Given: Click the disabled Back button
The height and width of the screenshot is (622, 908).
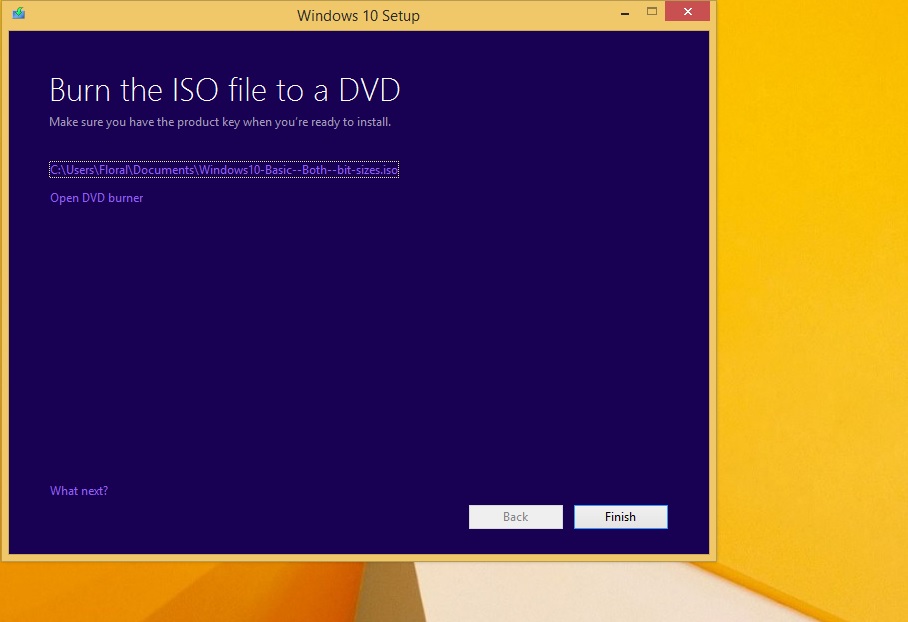Looking at the screenshot, I should tap(515, 517).
